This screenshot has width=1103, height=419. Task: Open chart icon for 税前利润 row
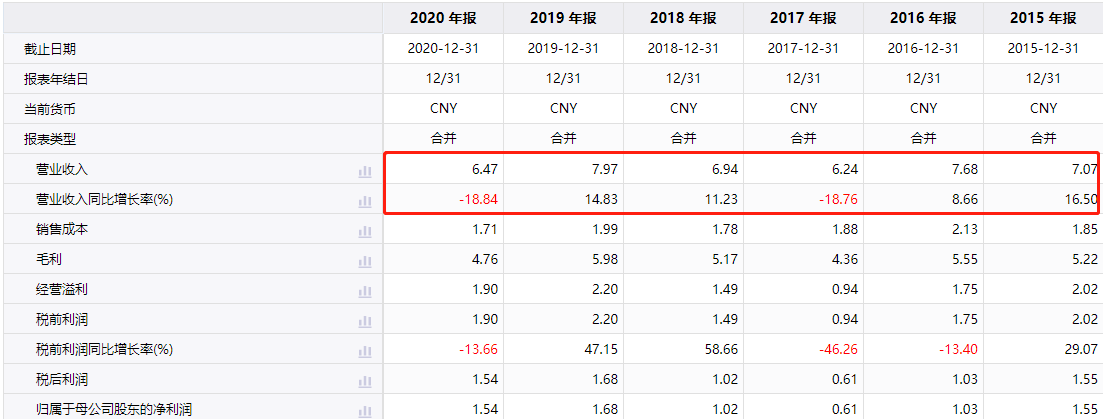click(x=364, y=321)
